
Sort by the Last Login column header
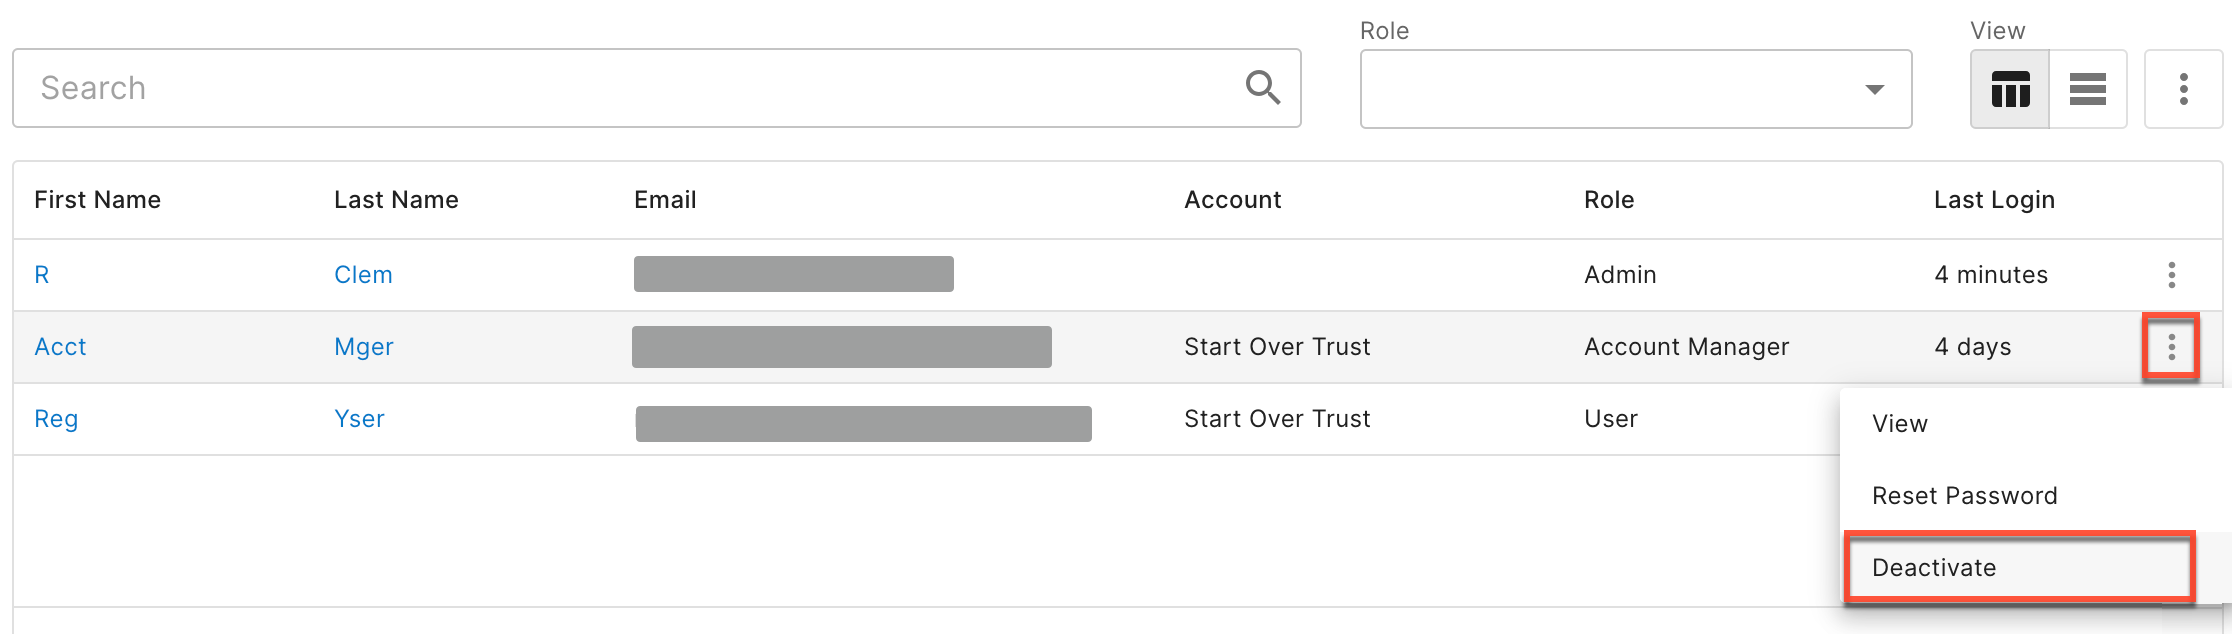[1994, 200]
